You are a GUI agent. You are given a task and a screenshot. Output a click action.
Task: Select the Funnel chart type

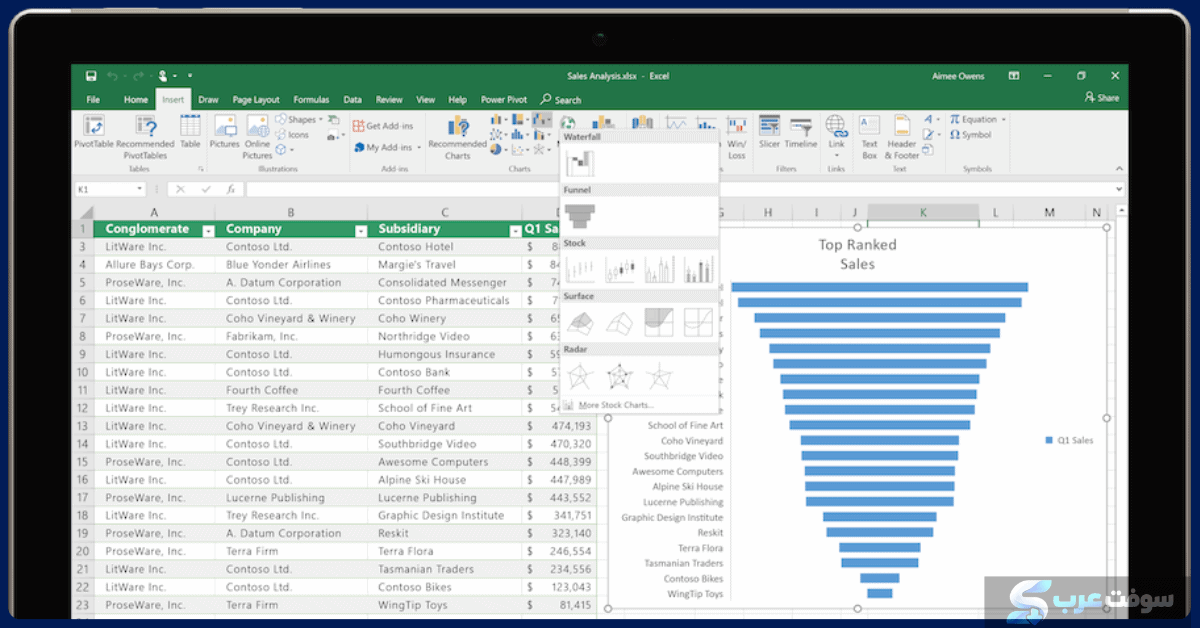580,214
